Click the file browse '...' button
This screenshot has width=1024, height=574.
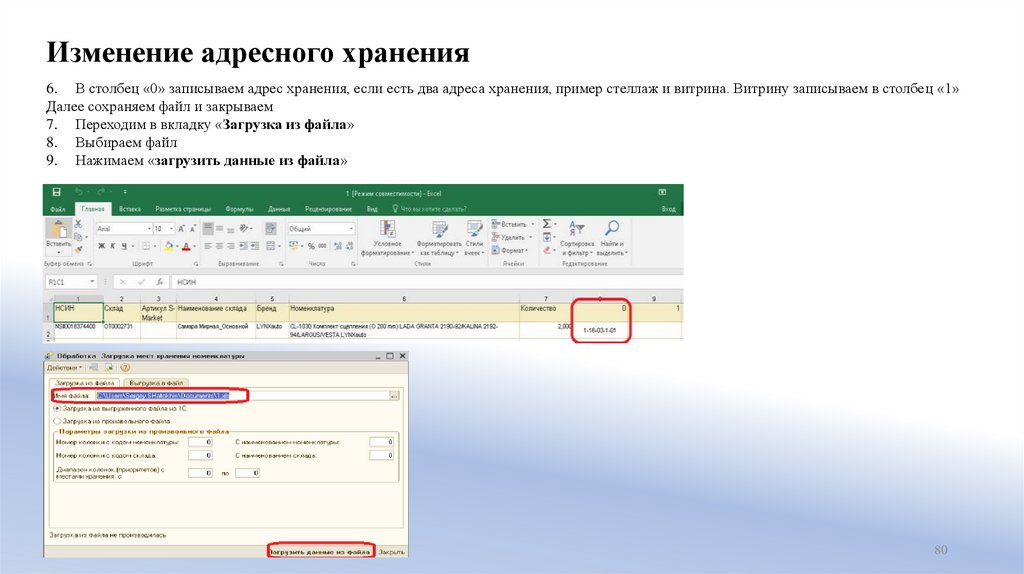click(x=394, y=396)
